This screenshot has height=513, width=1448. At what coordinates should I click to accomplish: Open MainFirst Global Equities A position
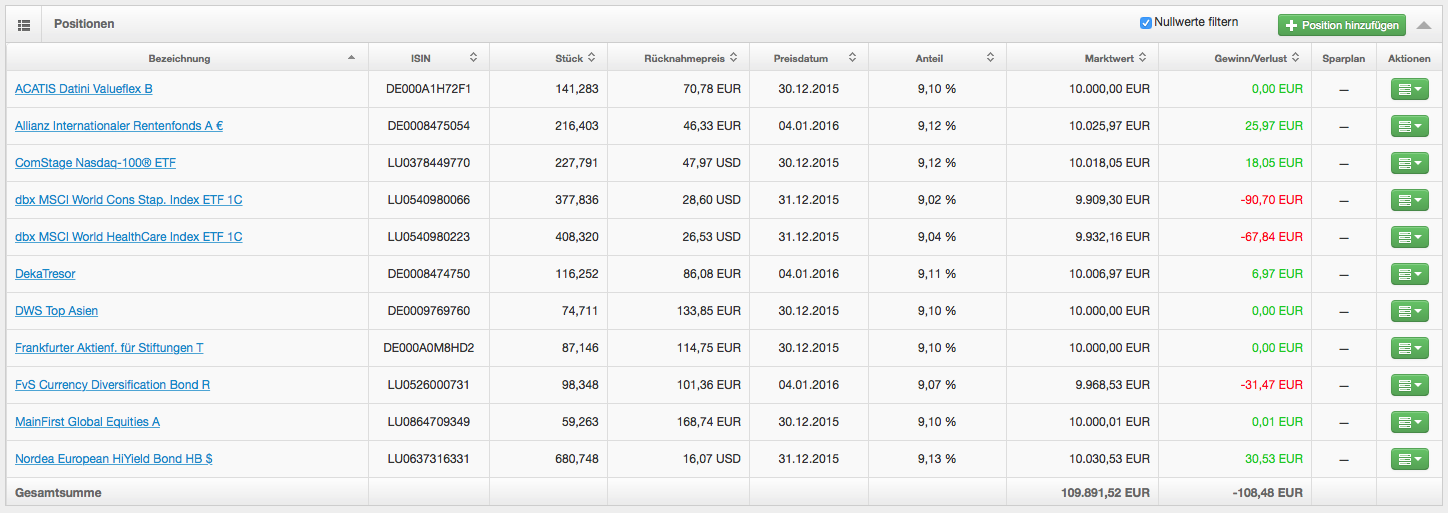(x=87, y=422)
